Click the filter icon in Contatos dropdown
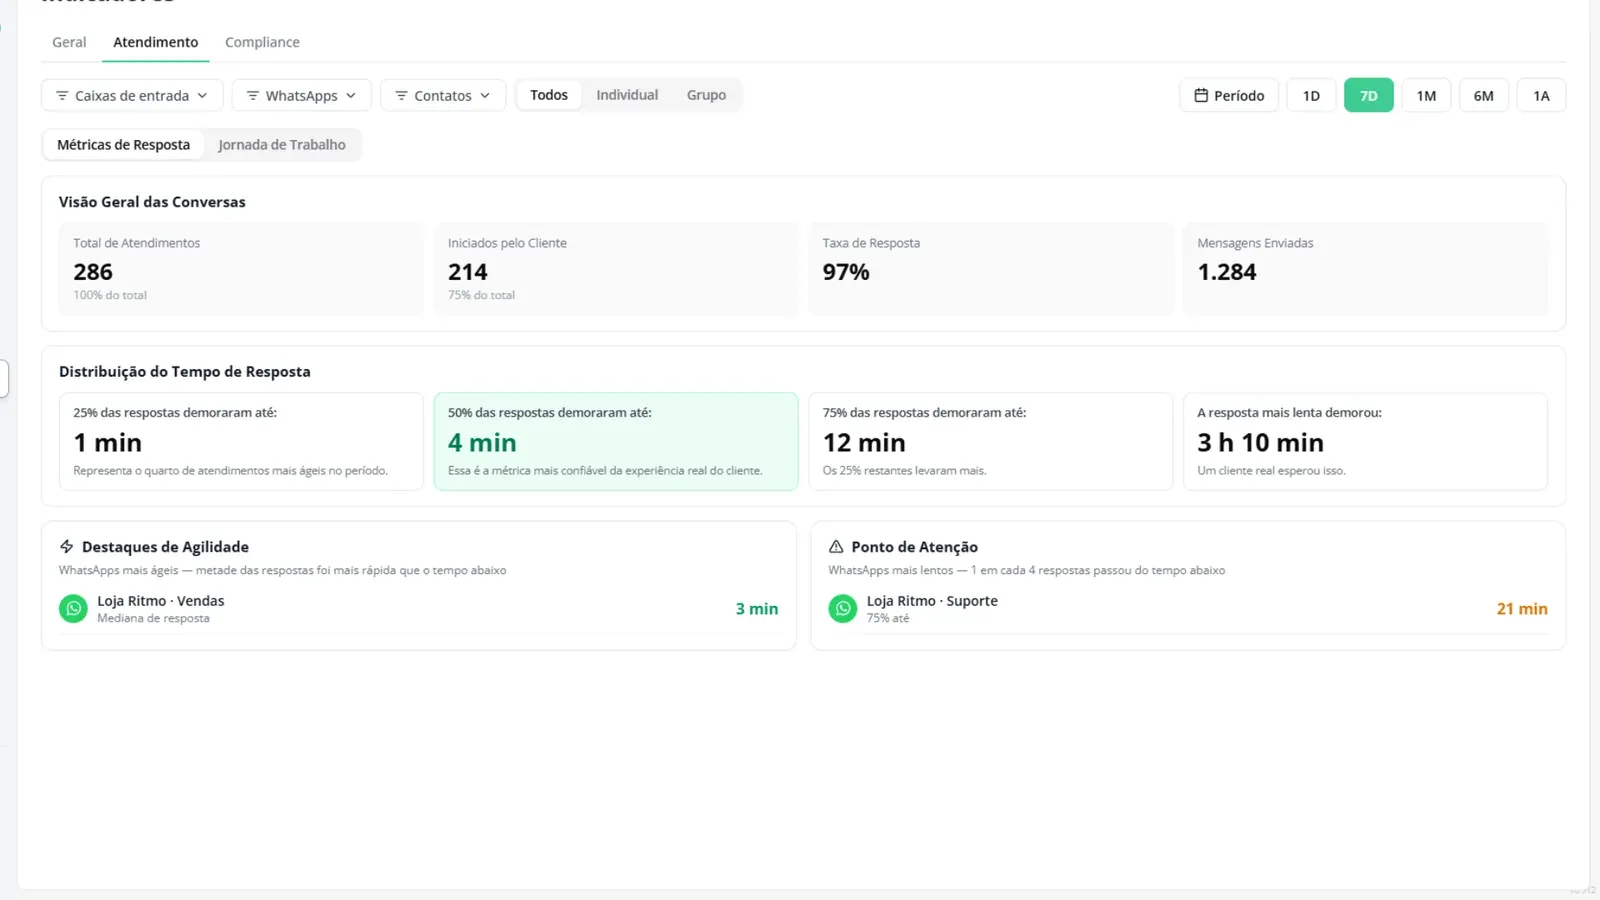Screen dimensions: 1600x900 [x=401, y=96]
